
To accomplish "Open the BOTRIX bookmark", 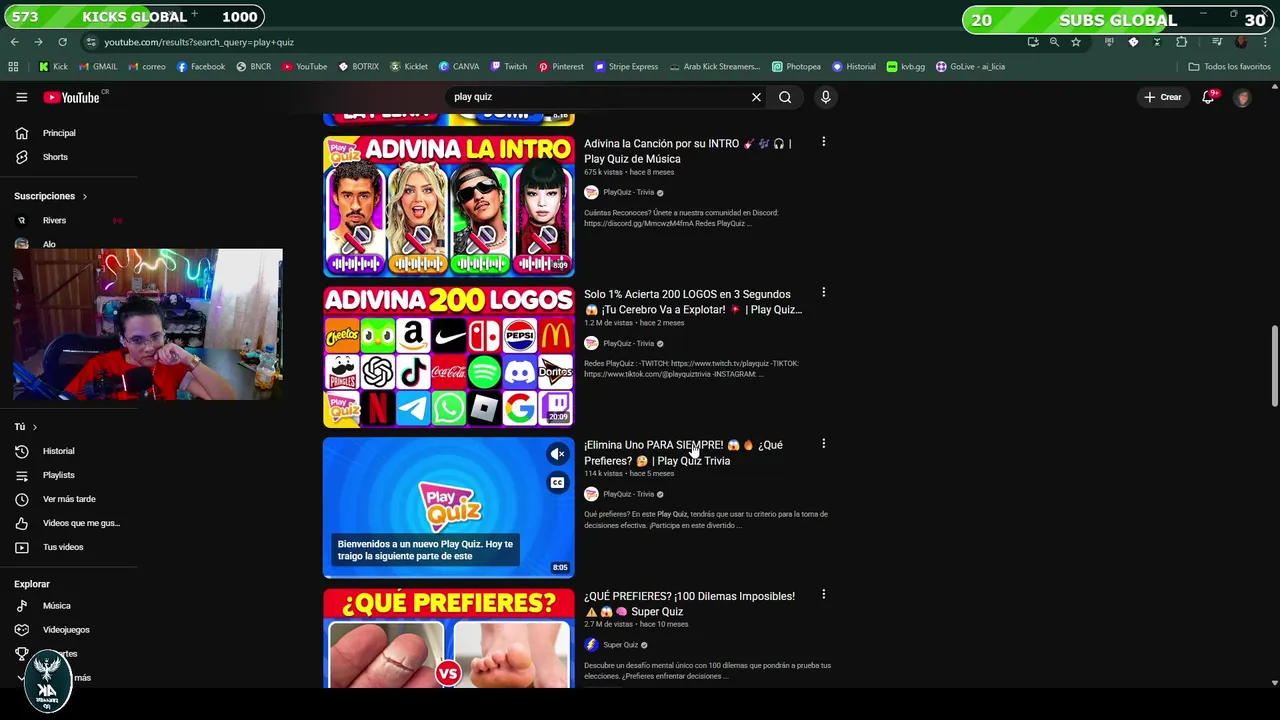I will coord(359,67).
